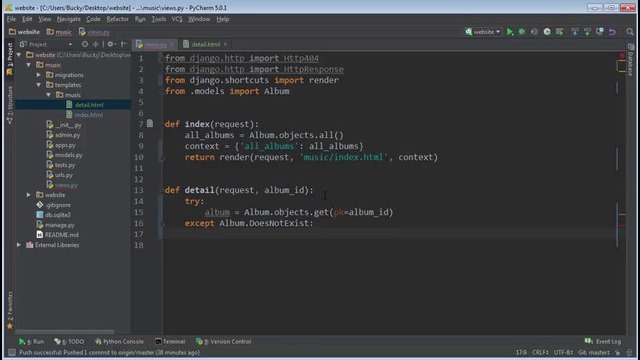Run with coverage icon in toolbar
The height and width of the screenshot is (360, 640).
click(x=534, y=32)
